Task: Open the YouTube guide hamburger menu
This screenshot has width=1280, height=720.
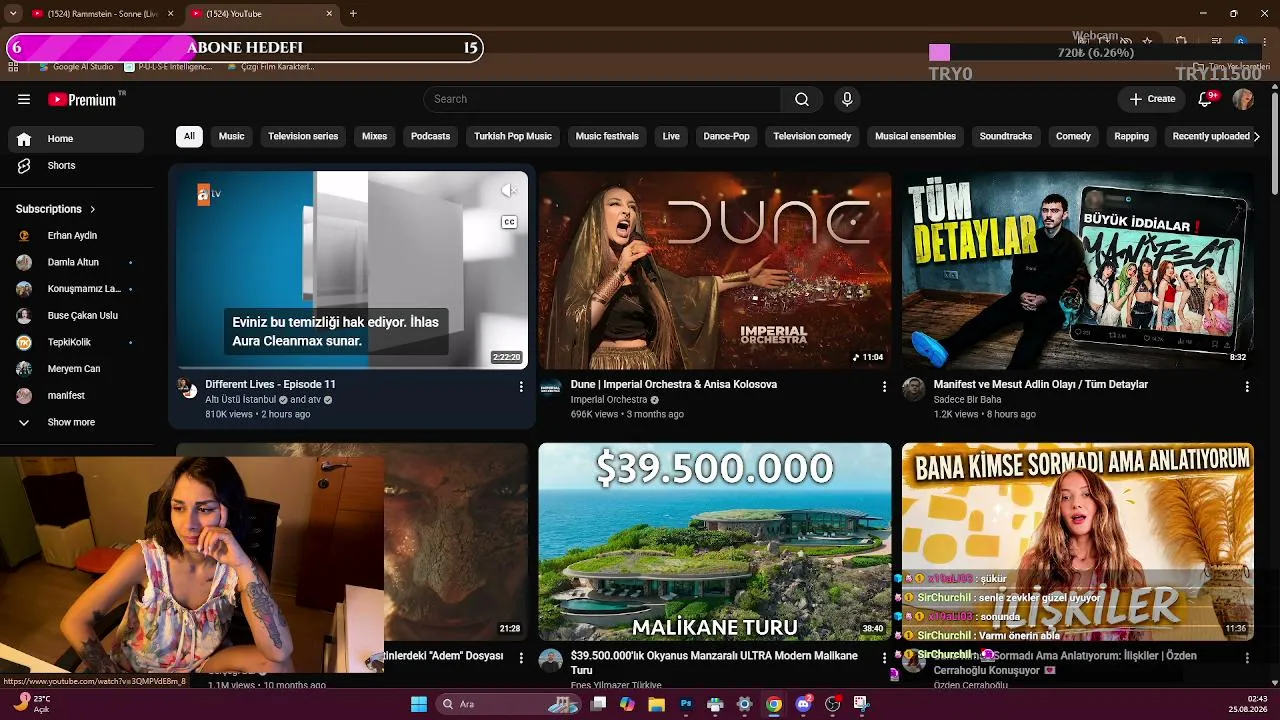Action: tap(24, 99)
